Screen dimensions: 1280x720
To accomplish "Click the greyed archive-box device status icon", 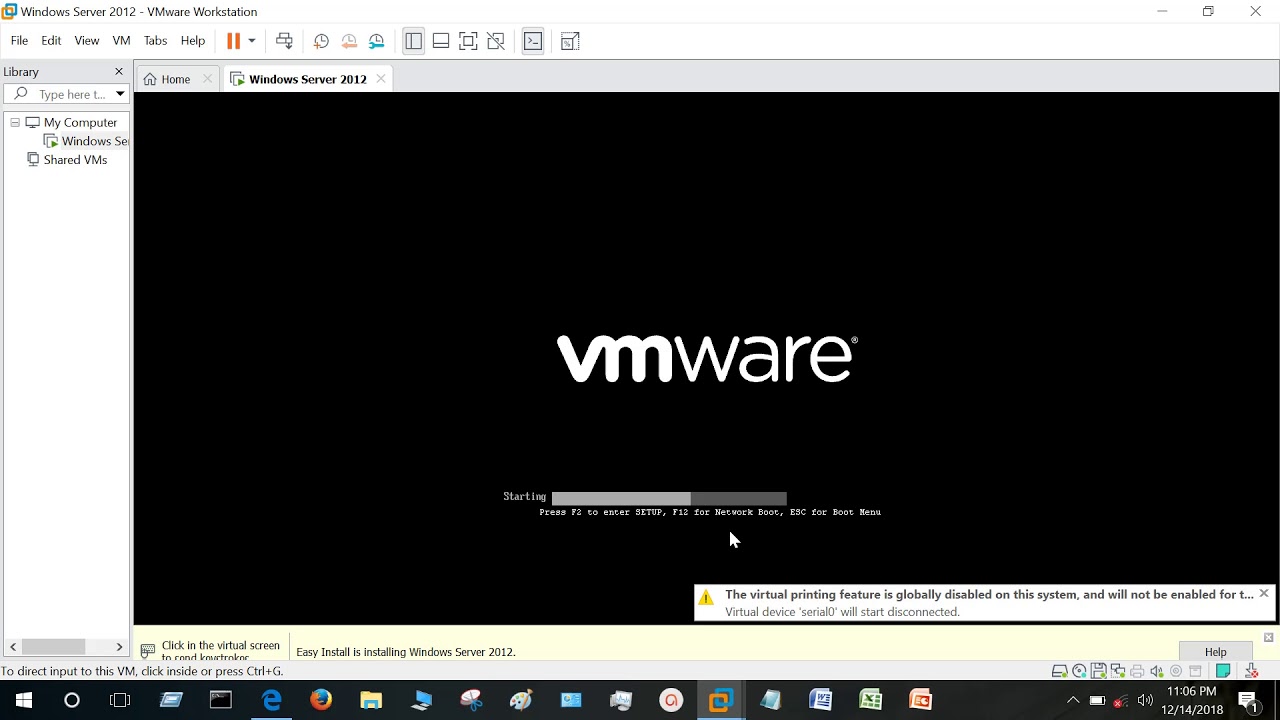I will coord(1195,671).
